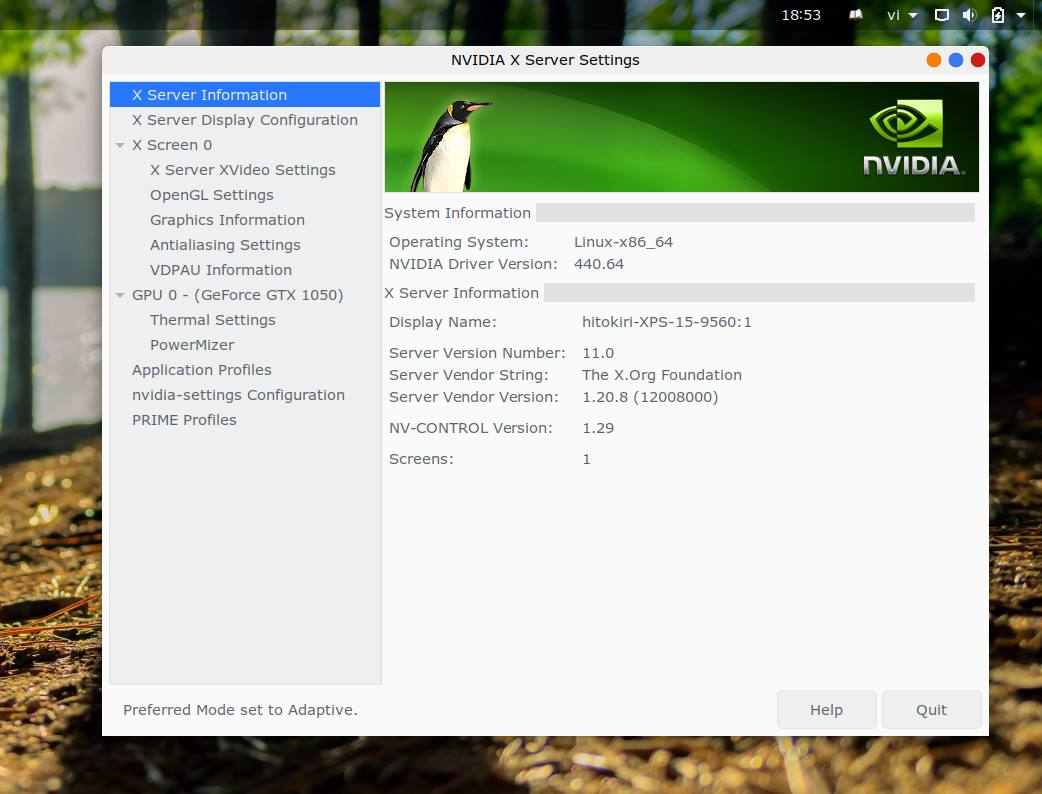Screen dimensions: 1042x794
Task: Click display name hitokiri-XPS-15-9560:1
Action: (667, 322)
